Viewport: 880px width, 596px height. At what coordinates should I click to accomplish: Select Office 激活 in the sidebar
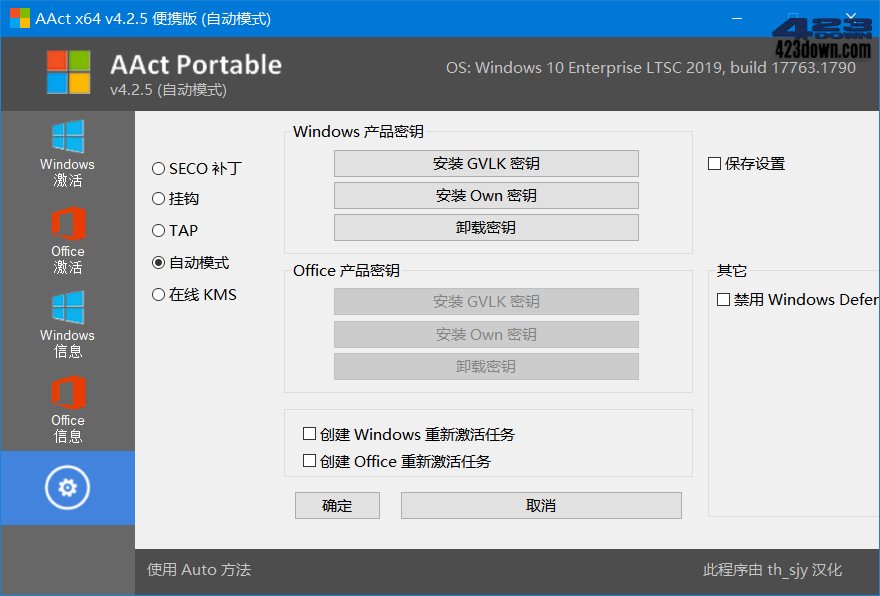click(x=67, y=240)
